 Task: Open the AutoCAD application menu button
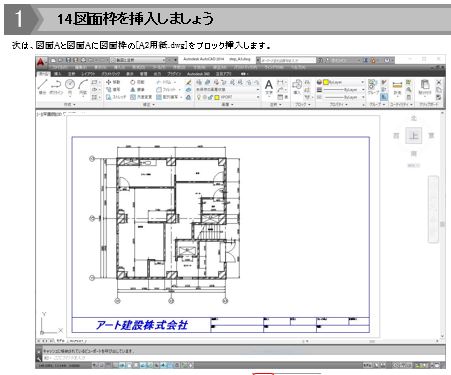[41, 62]
